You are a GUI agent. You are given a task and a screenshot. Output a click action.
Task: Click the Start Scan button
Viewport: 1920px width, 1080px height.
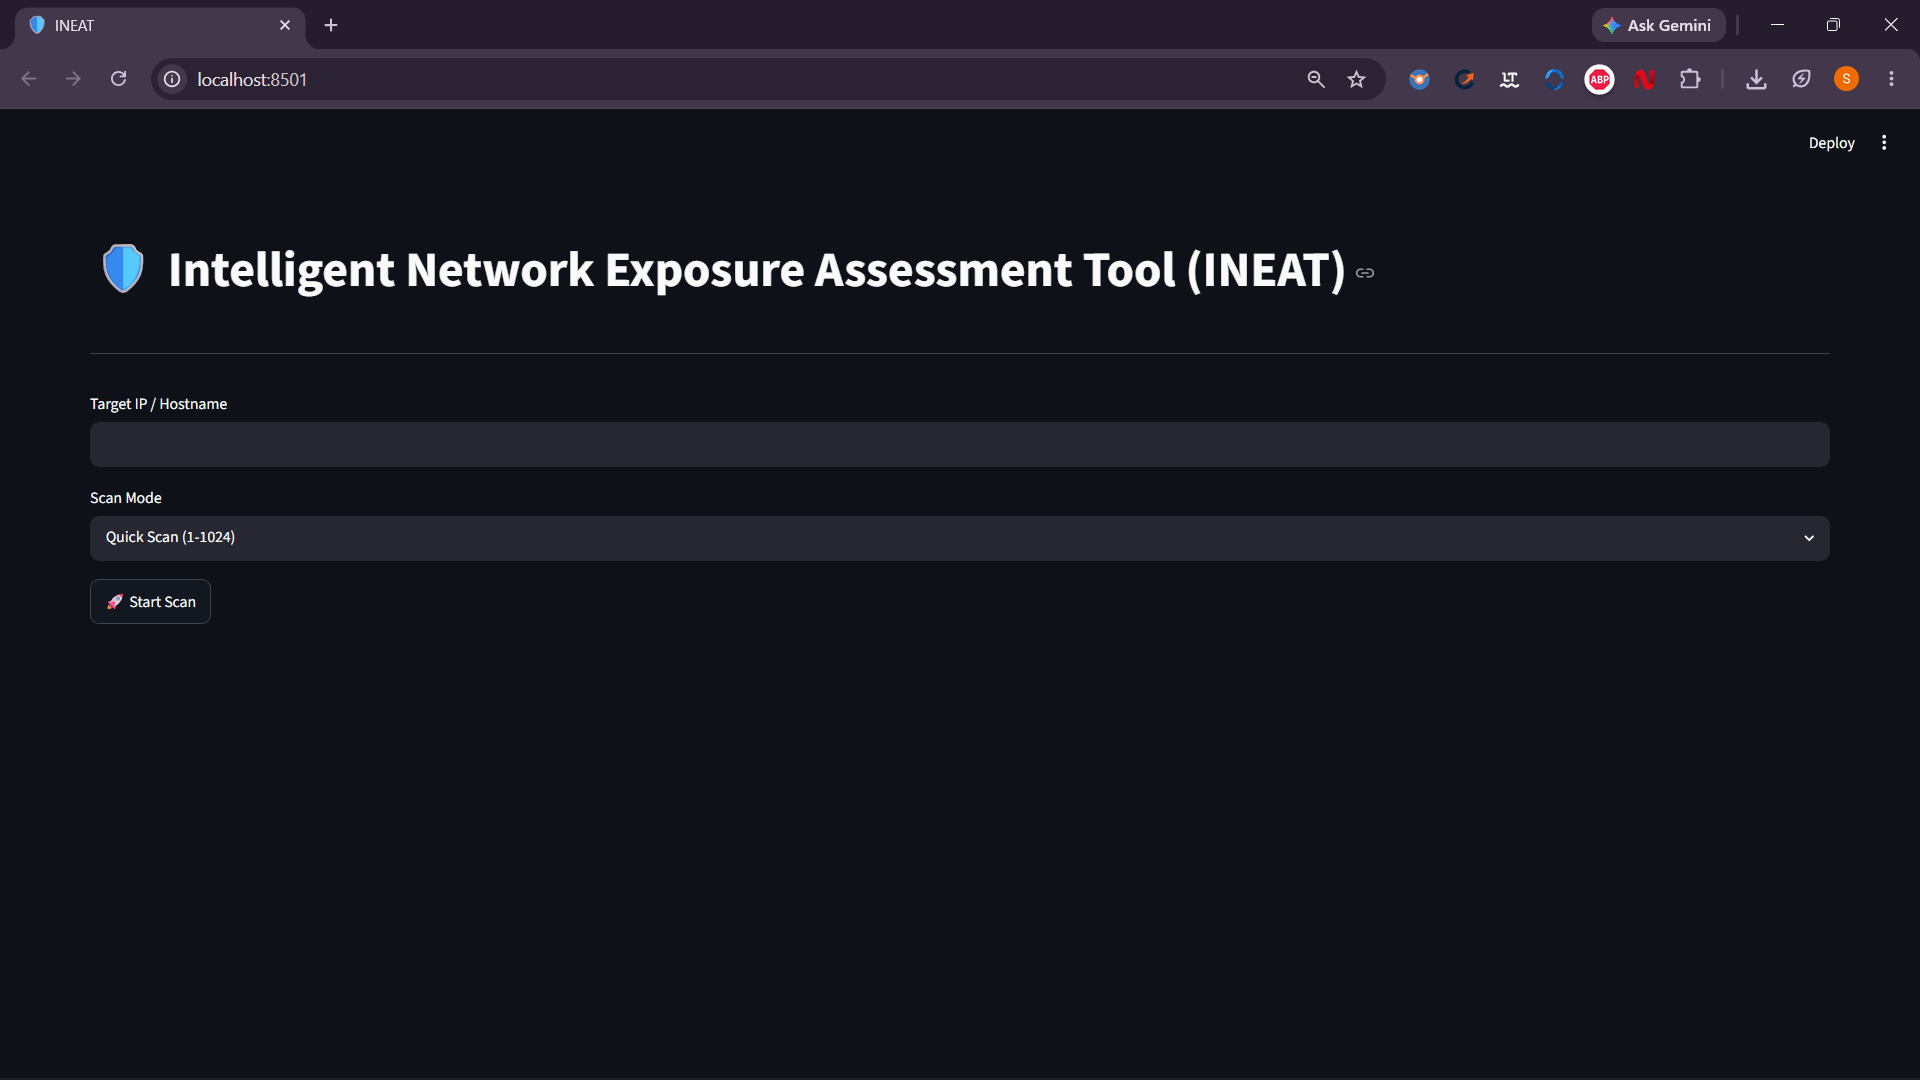[150, 601]
